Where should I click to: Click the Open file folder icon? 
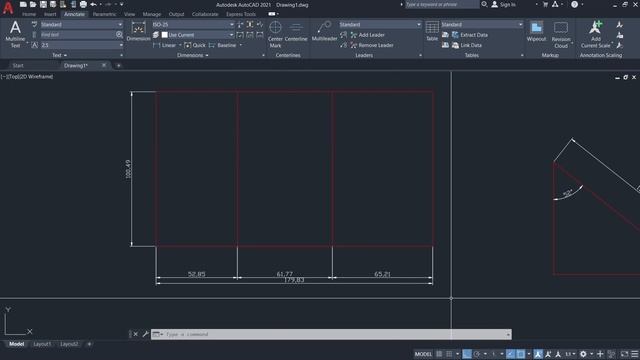(x=33, y=4)
